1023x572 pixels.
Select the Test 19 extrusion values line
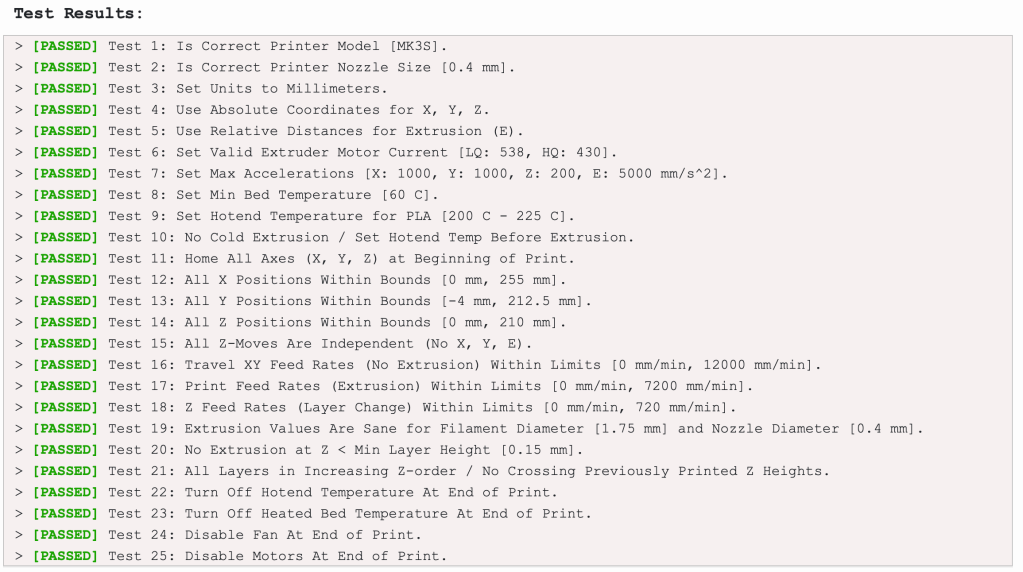coord(516,428)
